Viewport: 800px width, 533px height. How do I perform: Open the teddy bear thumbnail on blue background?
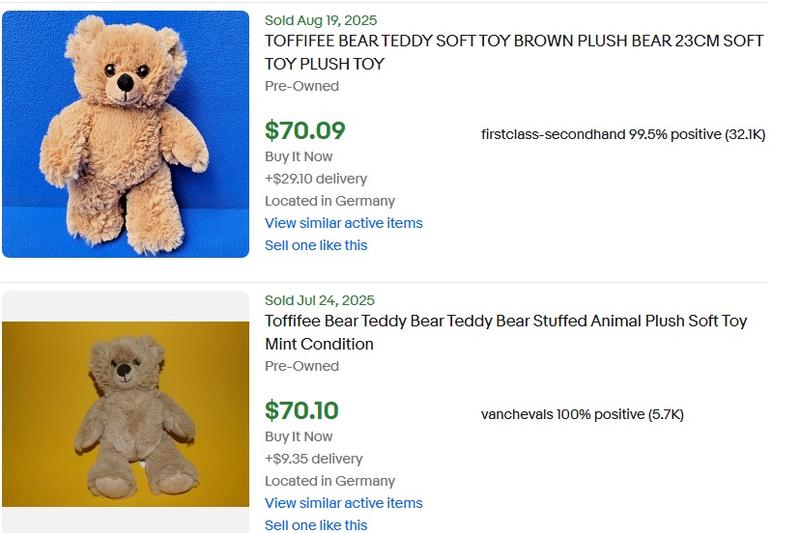coord(125,134)
